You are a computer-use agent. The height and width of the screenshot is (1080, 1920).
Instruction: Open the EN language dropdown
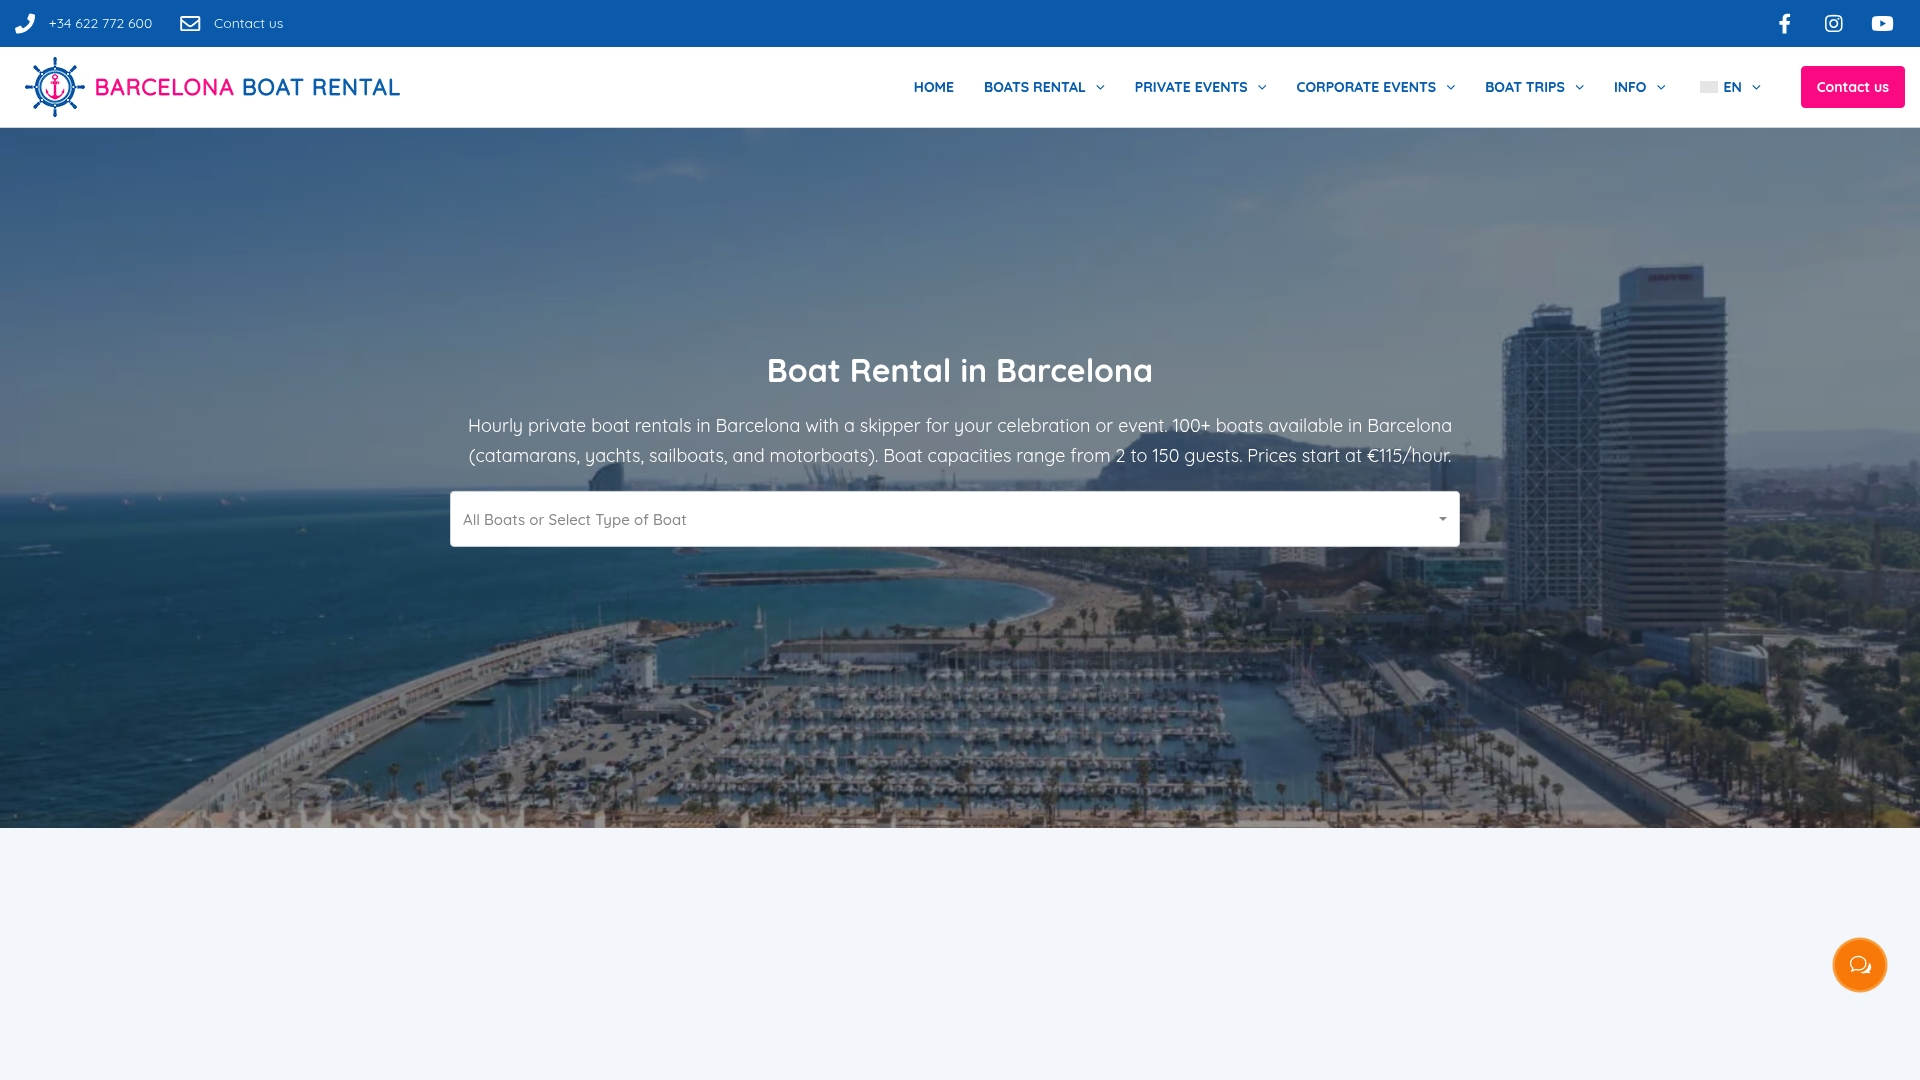pos(1733,87)
